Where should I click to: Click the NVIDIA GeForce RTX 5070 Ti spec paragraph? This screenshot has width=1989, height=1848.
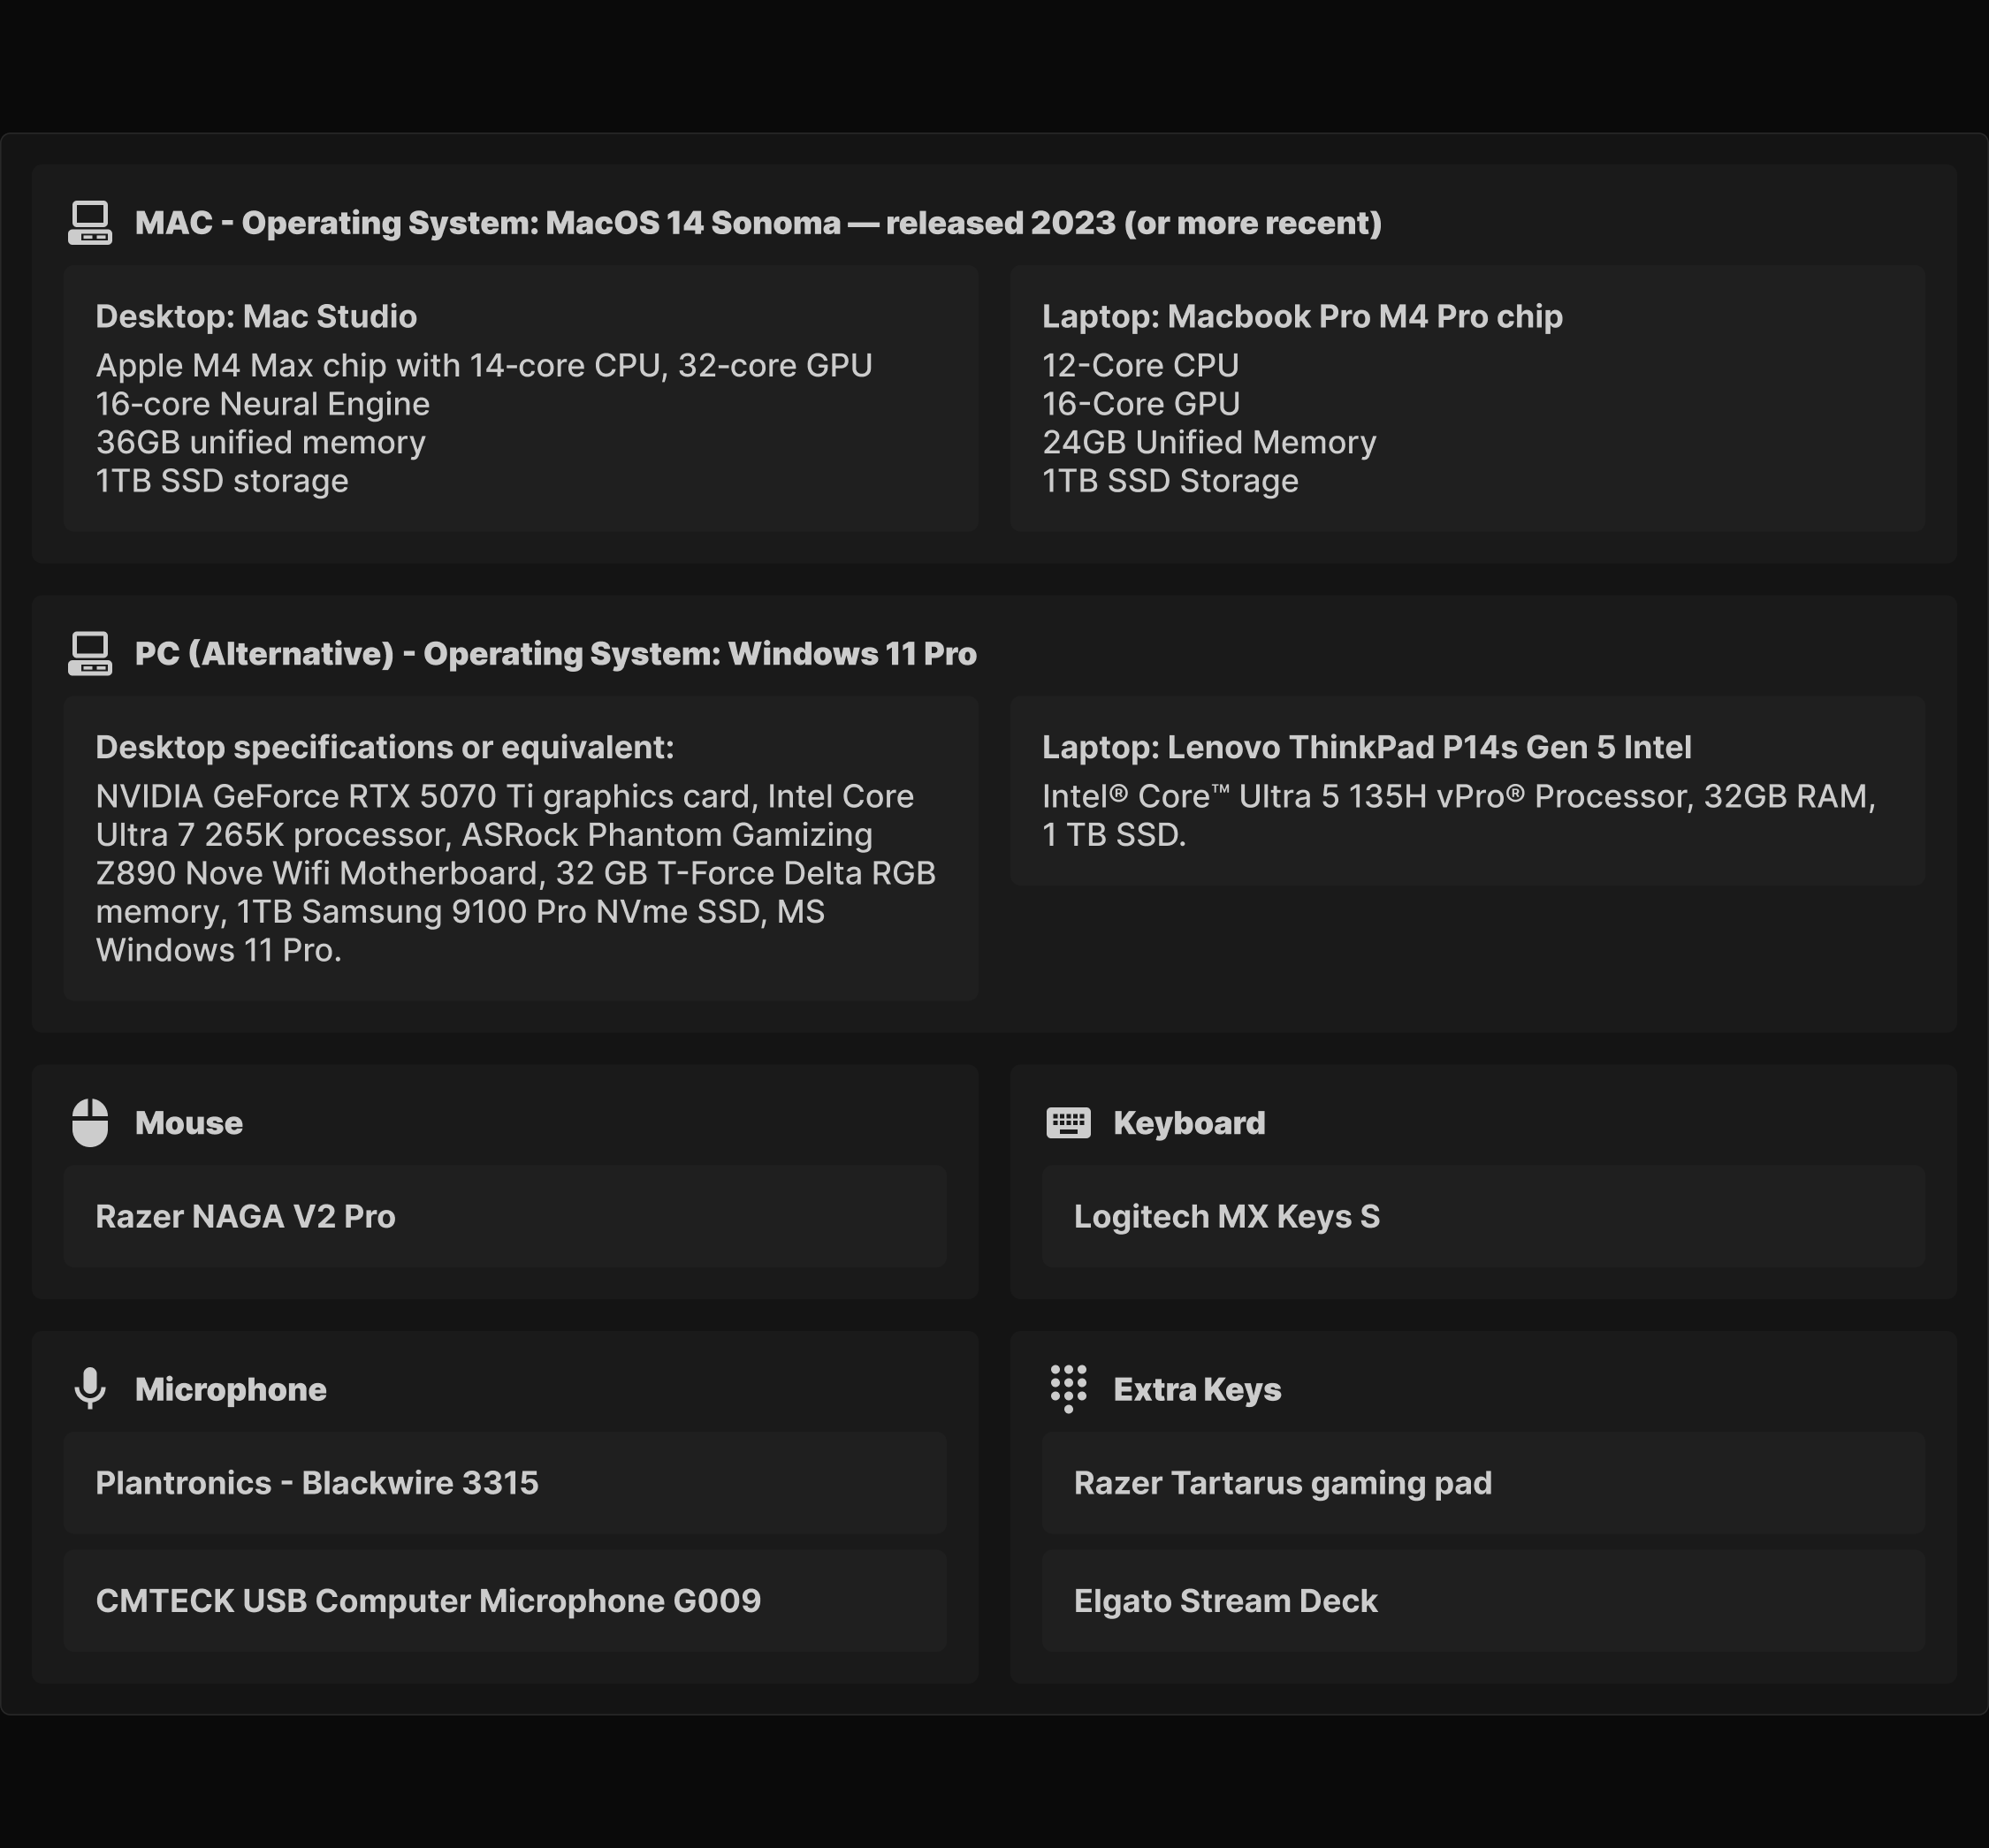click(x=516, y=874)
